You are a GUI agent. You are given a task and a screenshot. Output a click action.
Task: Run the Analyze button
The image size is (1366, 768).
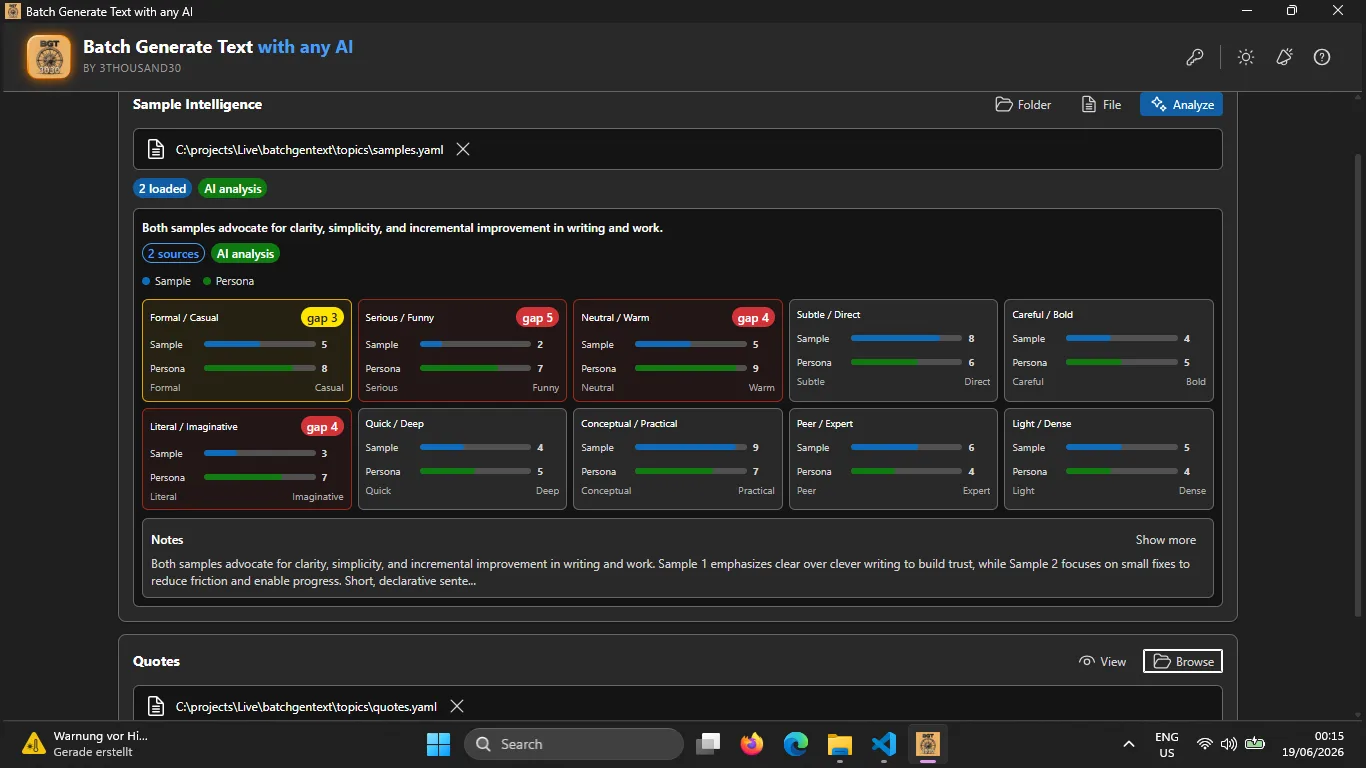coord(1181,104)
